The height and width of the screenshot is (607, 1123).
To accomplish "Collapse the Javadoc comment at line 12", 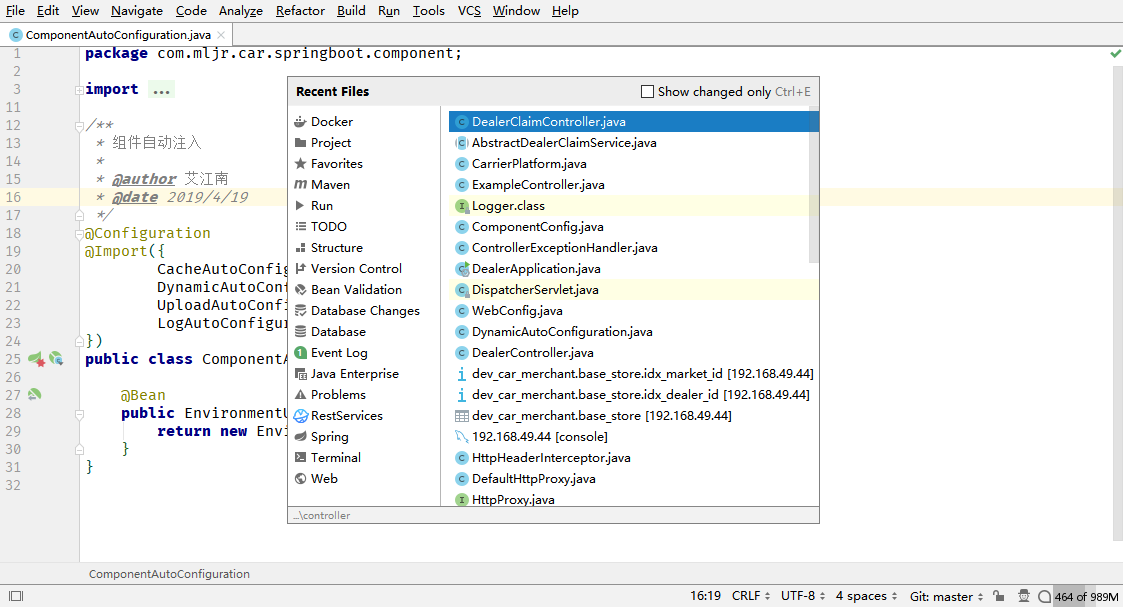I will tap(79, 126).
